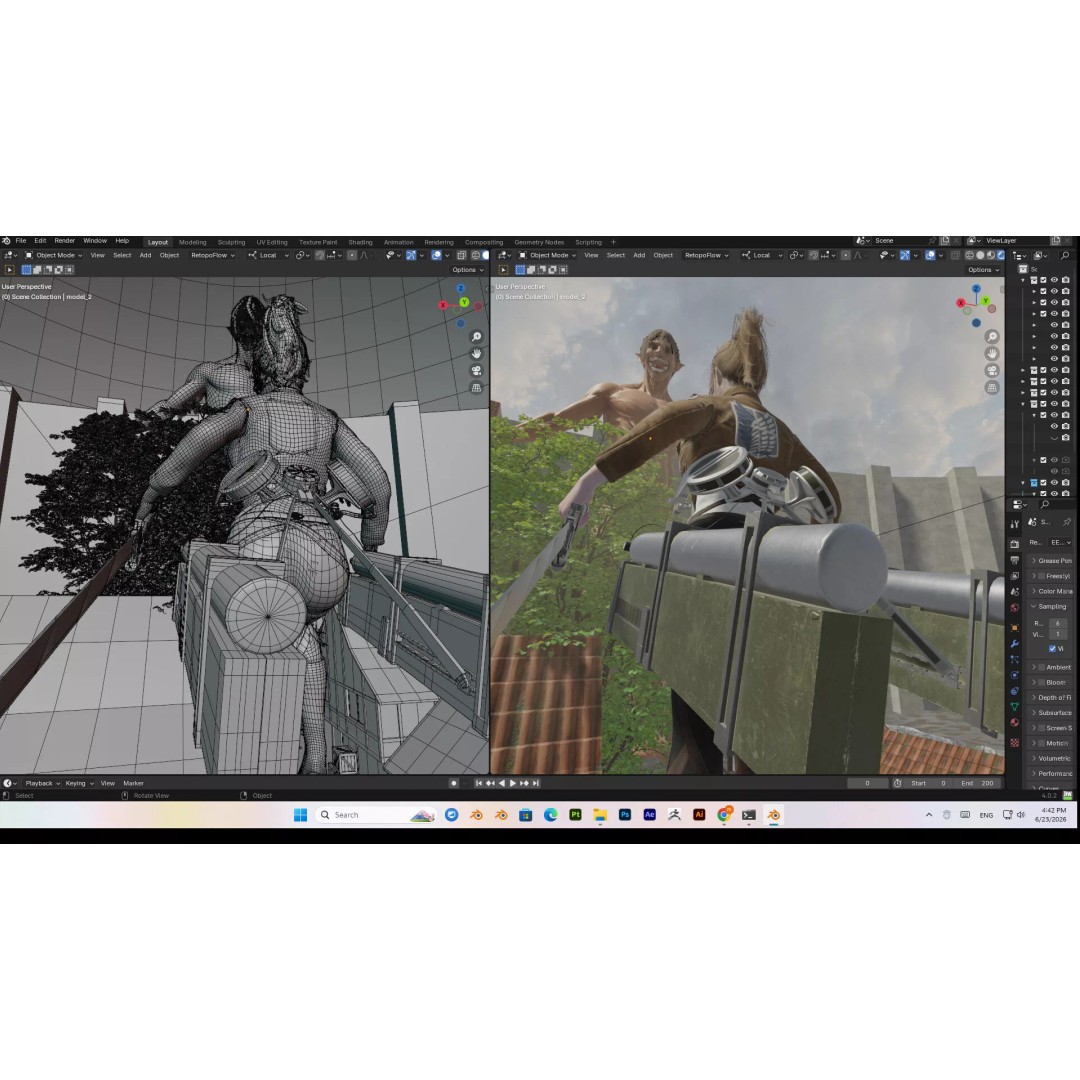The width and height of the screenshot is (1080, 1080).
Task: Click the play animation button
Action: pyautogui.click(x=512, y=783)
